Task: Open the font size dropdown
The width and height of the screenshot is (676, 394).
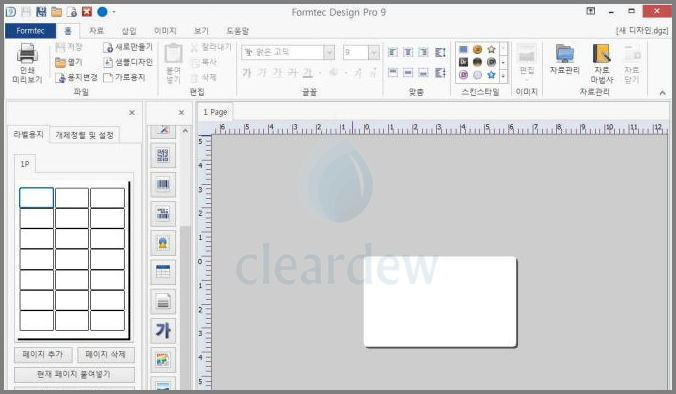Action: click(374, 53)
